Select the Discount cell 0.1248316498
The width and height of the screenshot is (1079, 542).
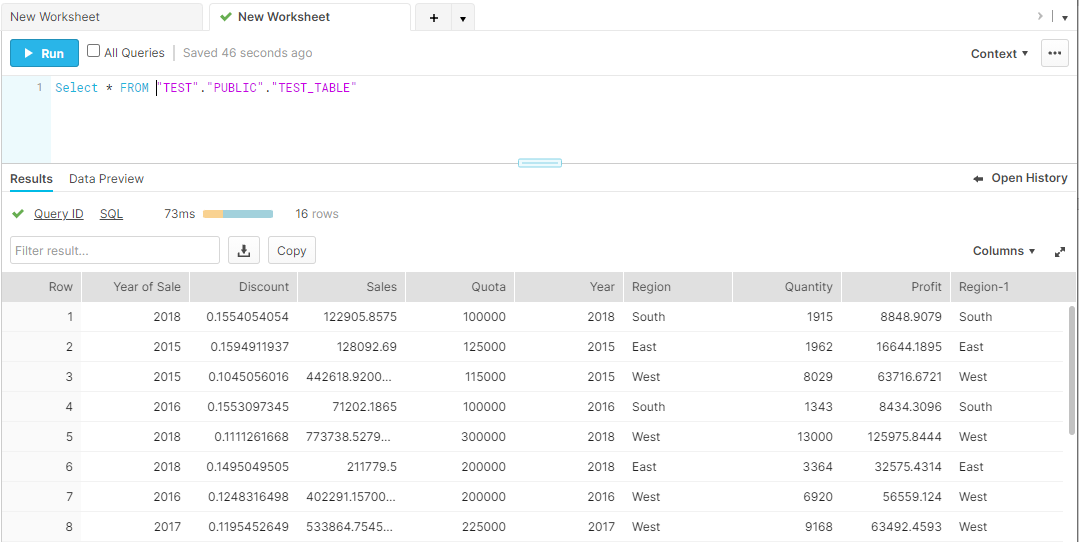click(x=244, y=497)
